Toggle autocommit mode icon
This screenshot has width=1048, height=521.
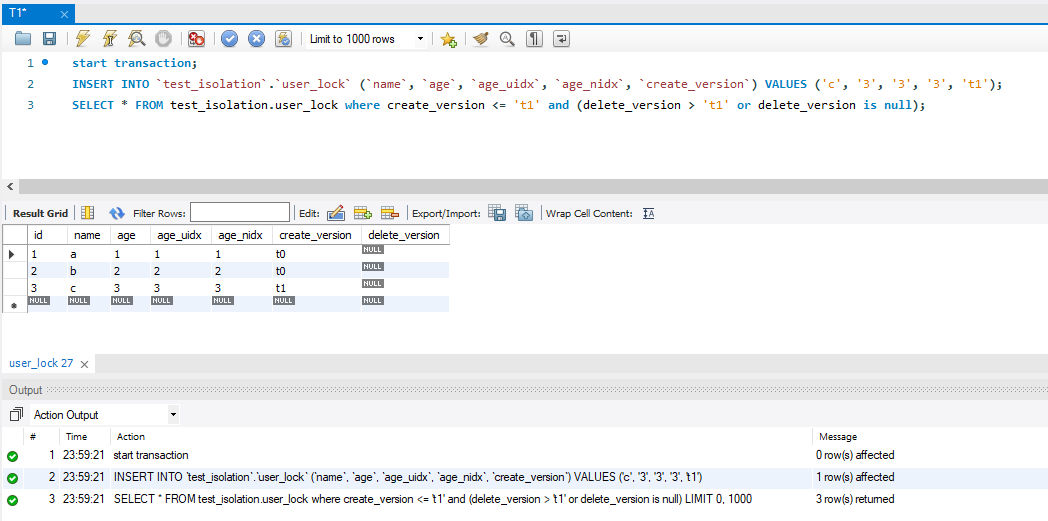click(x=284, y=39)
